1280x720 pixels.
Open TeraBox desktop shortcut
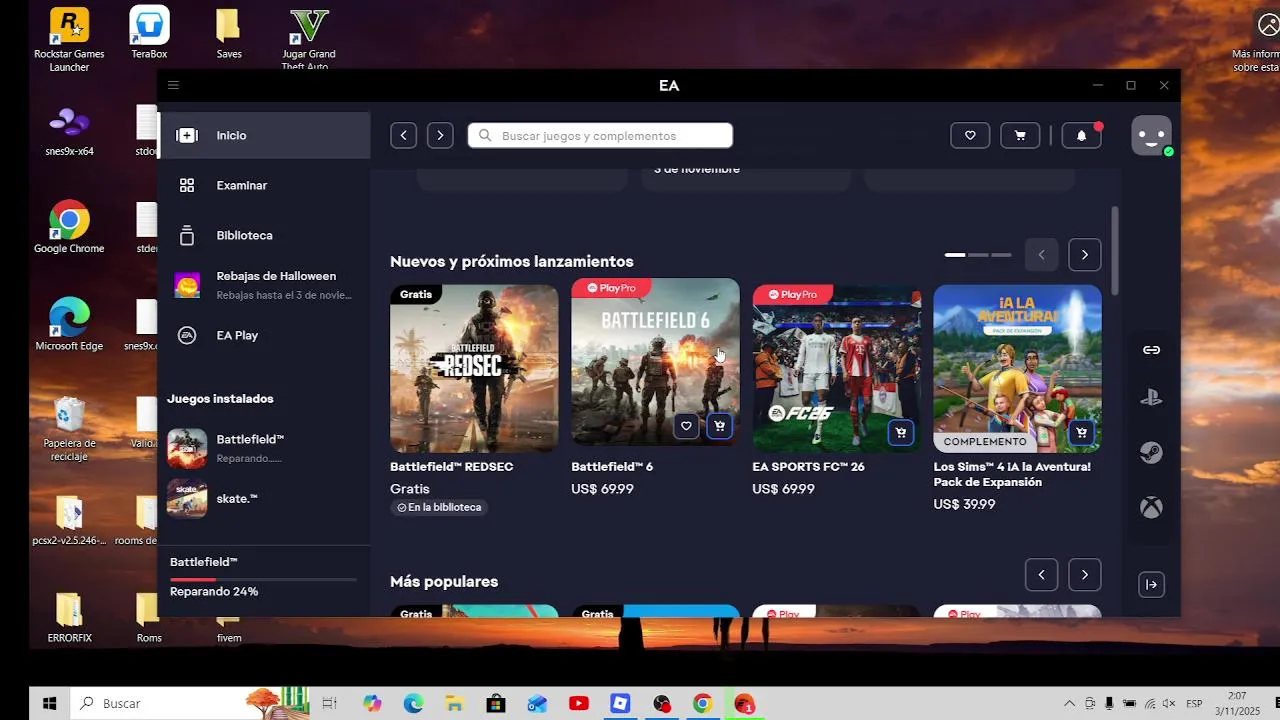(x=149, y=33)
